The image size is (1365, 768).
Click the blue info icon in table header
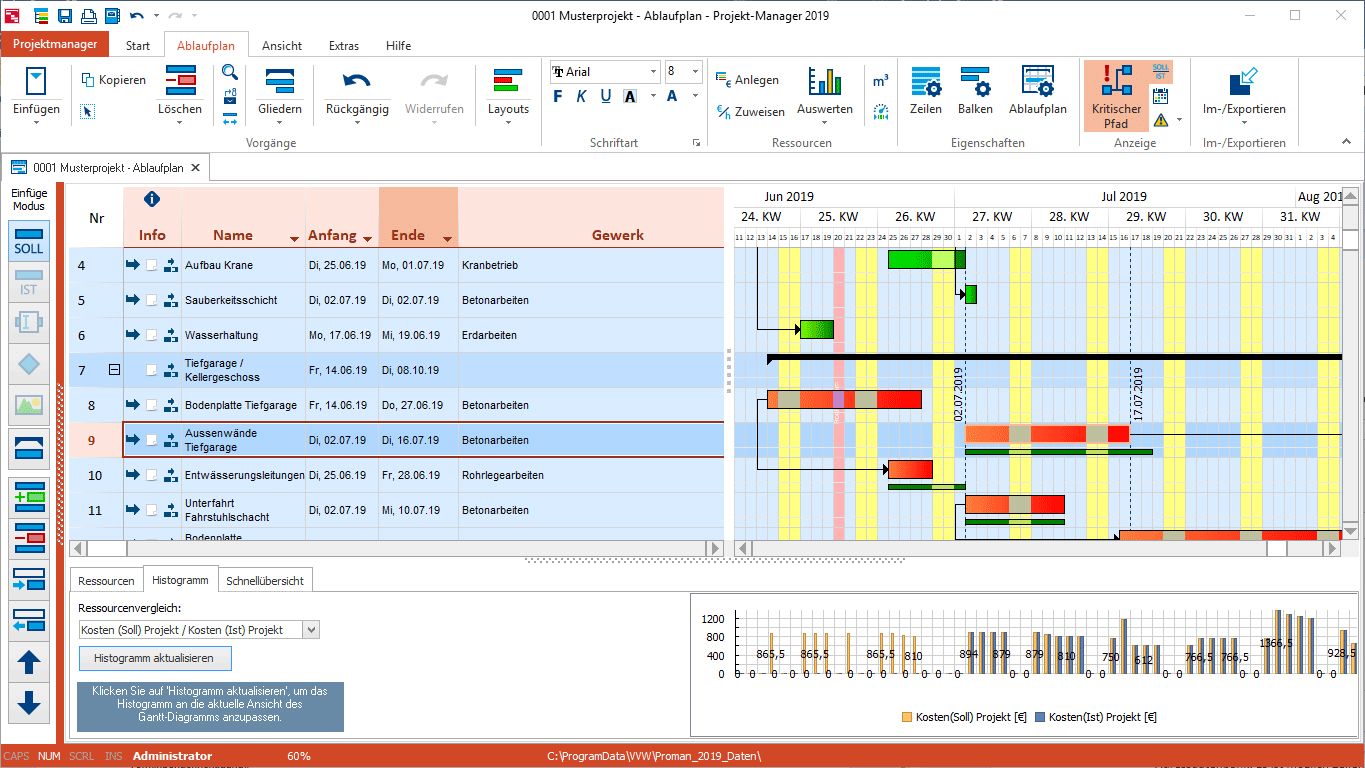coord(152,199)
